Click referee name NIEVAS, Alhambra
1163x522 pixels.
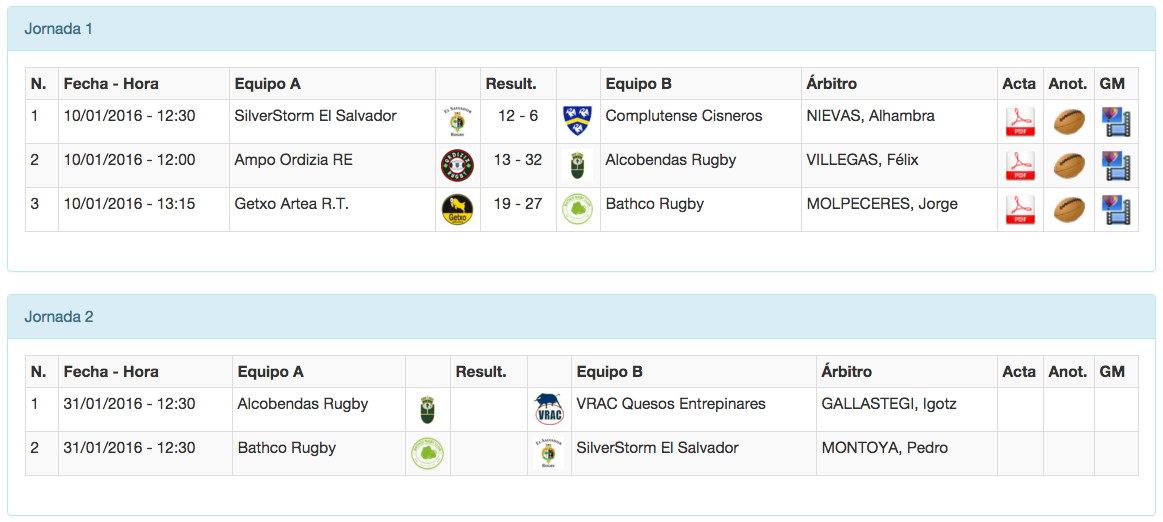coord(870,116)
